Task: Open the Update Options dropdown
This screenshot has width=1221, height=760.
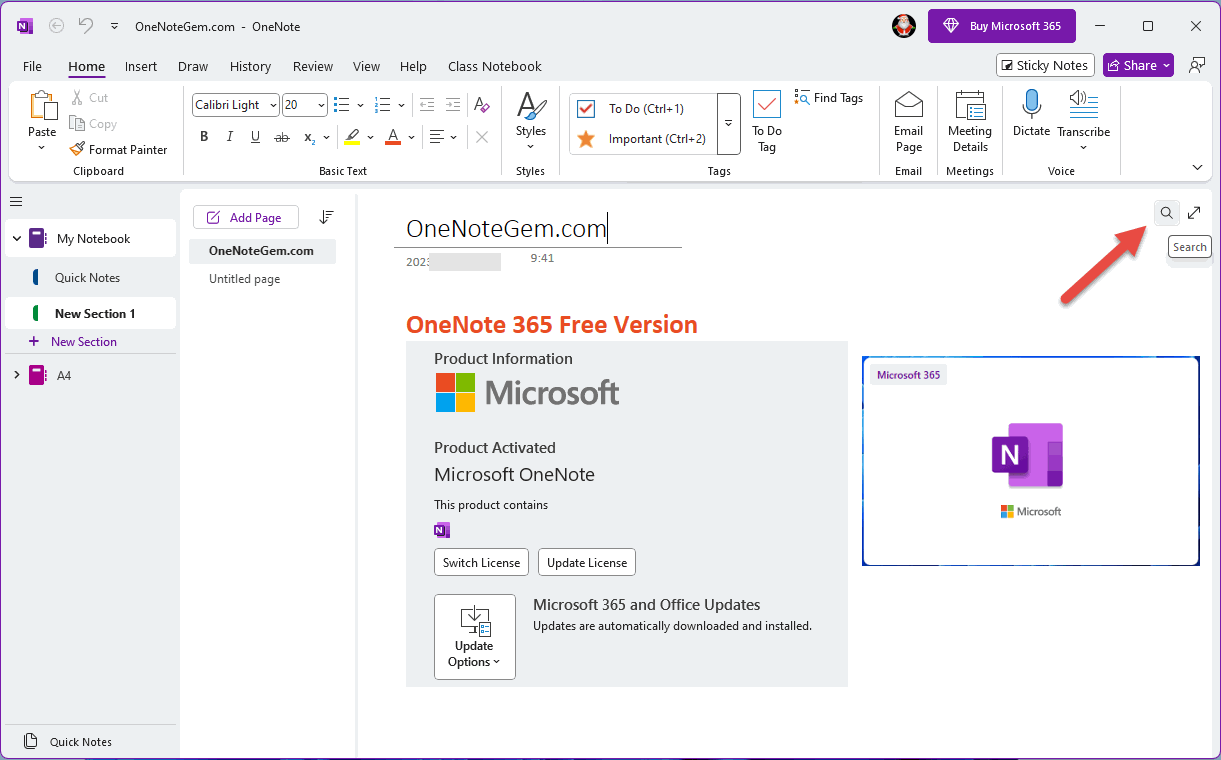Action: 474,637
